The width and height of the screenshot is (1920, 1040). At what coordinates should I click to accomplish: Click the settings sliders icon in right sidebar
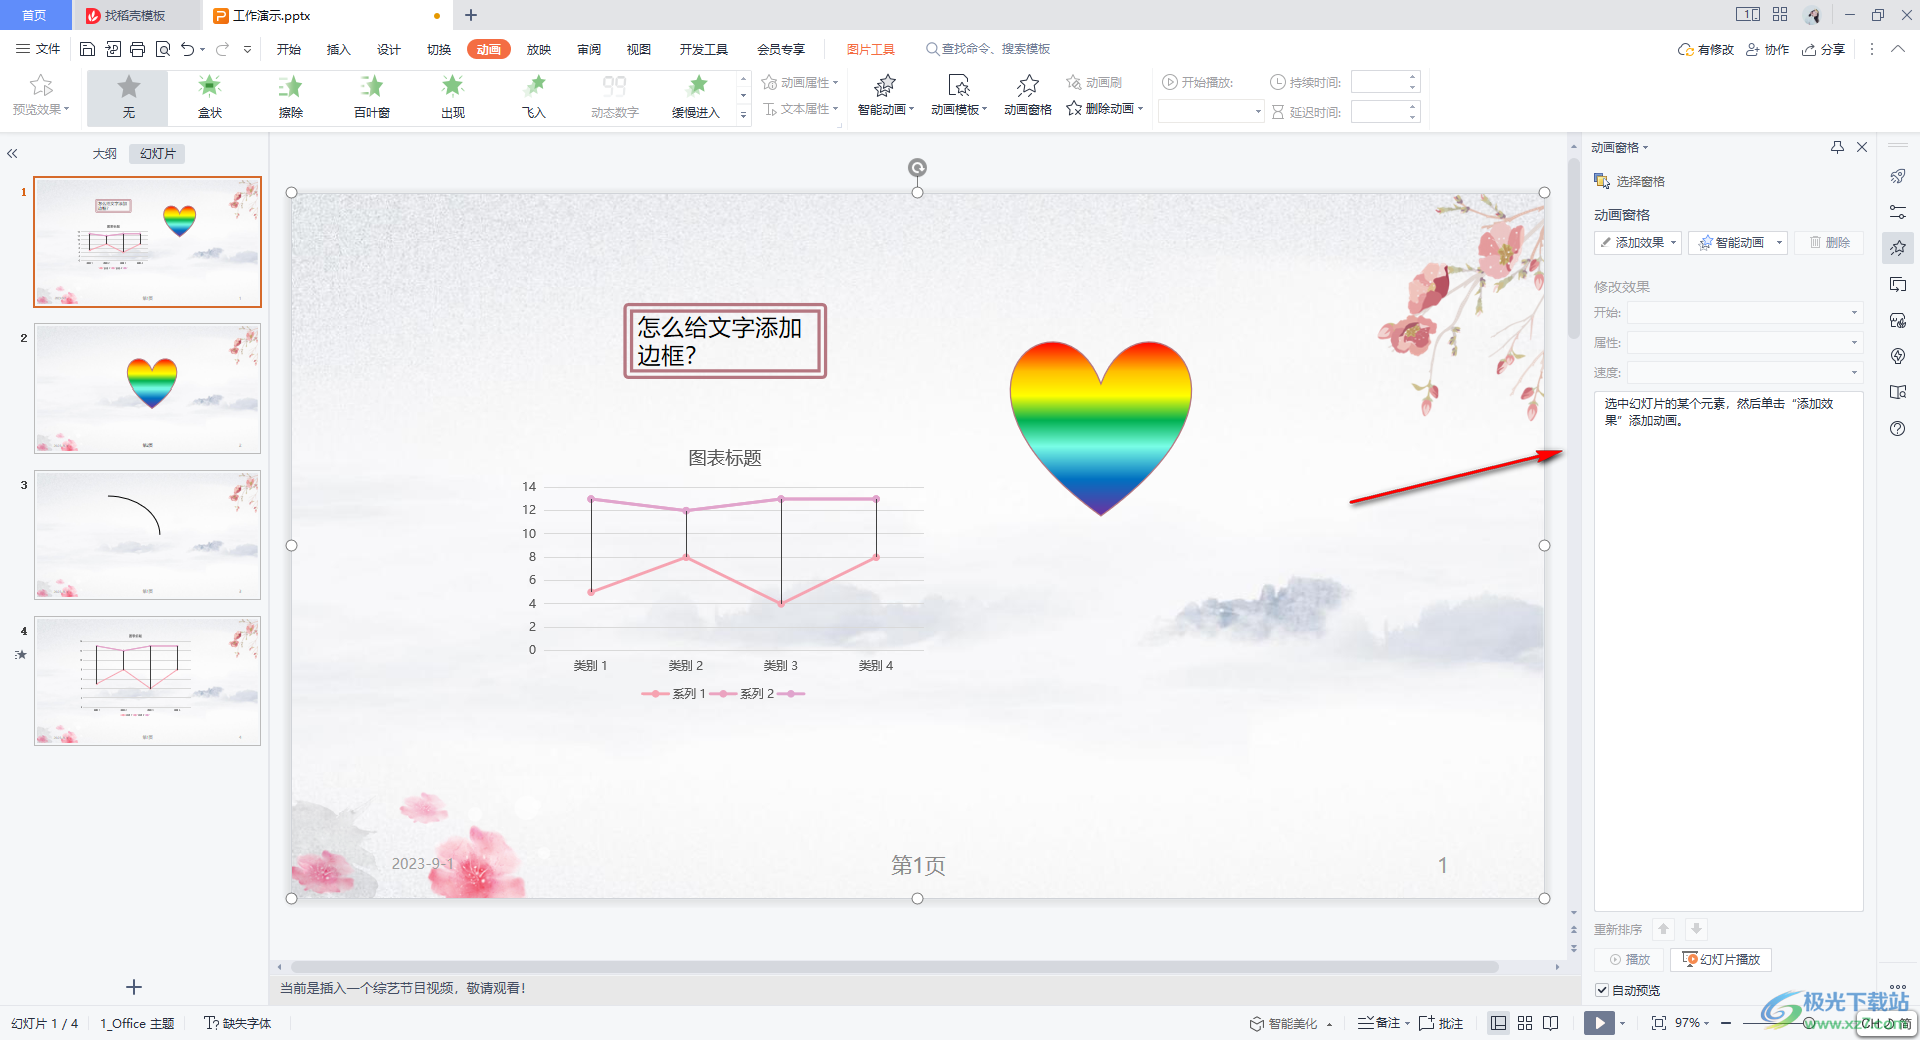click(1898, 212)
